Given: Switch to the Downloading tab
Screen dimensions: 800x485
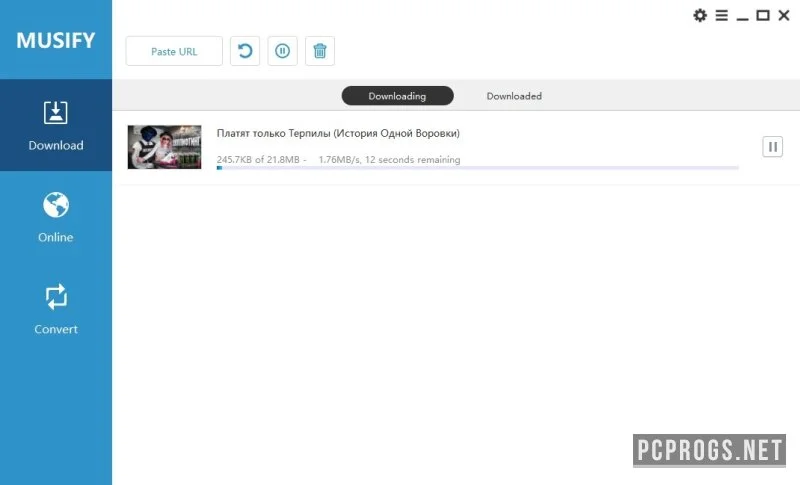Looking at the screenshot, I should 397,96.
